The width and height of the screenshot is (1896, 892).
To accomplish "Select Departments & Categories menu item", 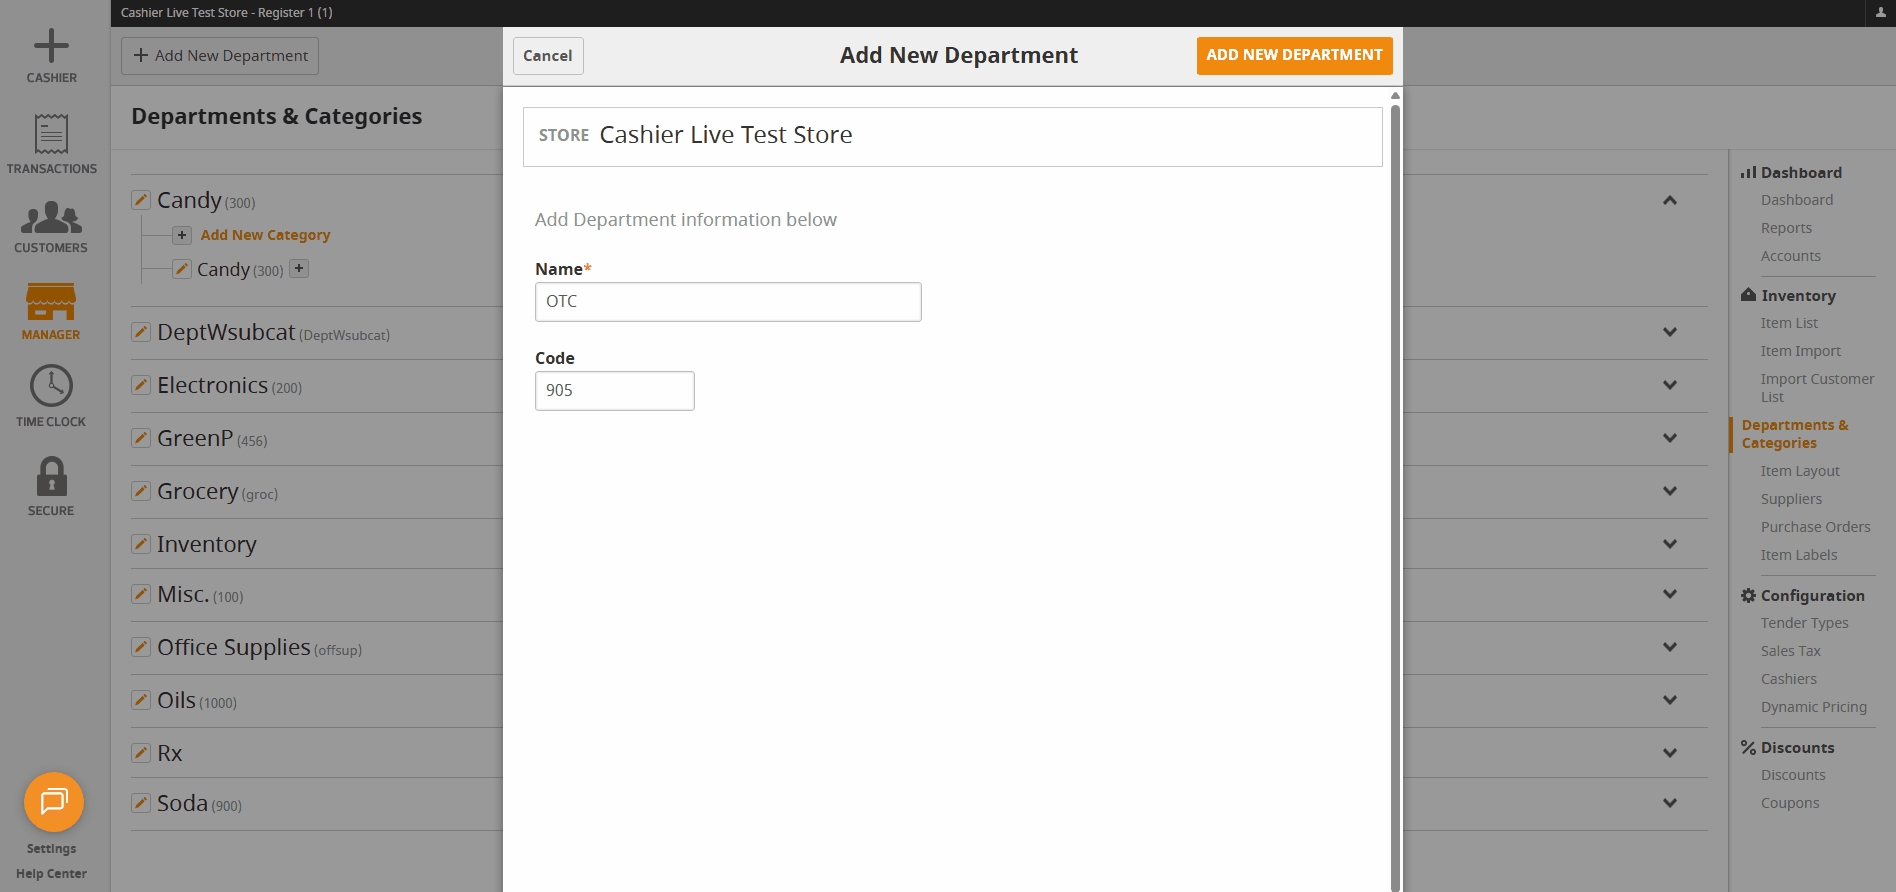I will 1795,434.
